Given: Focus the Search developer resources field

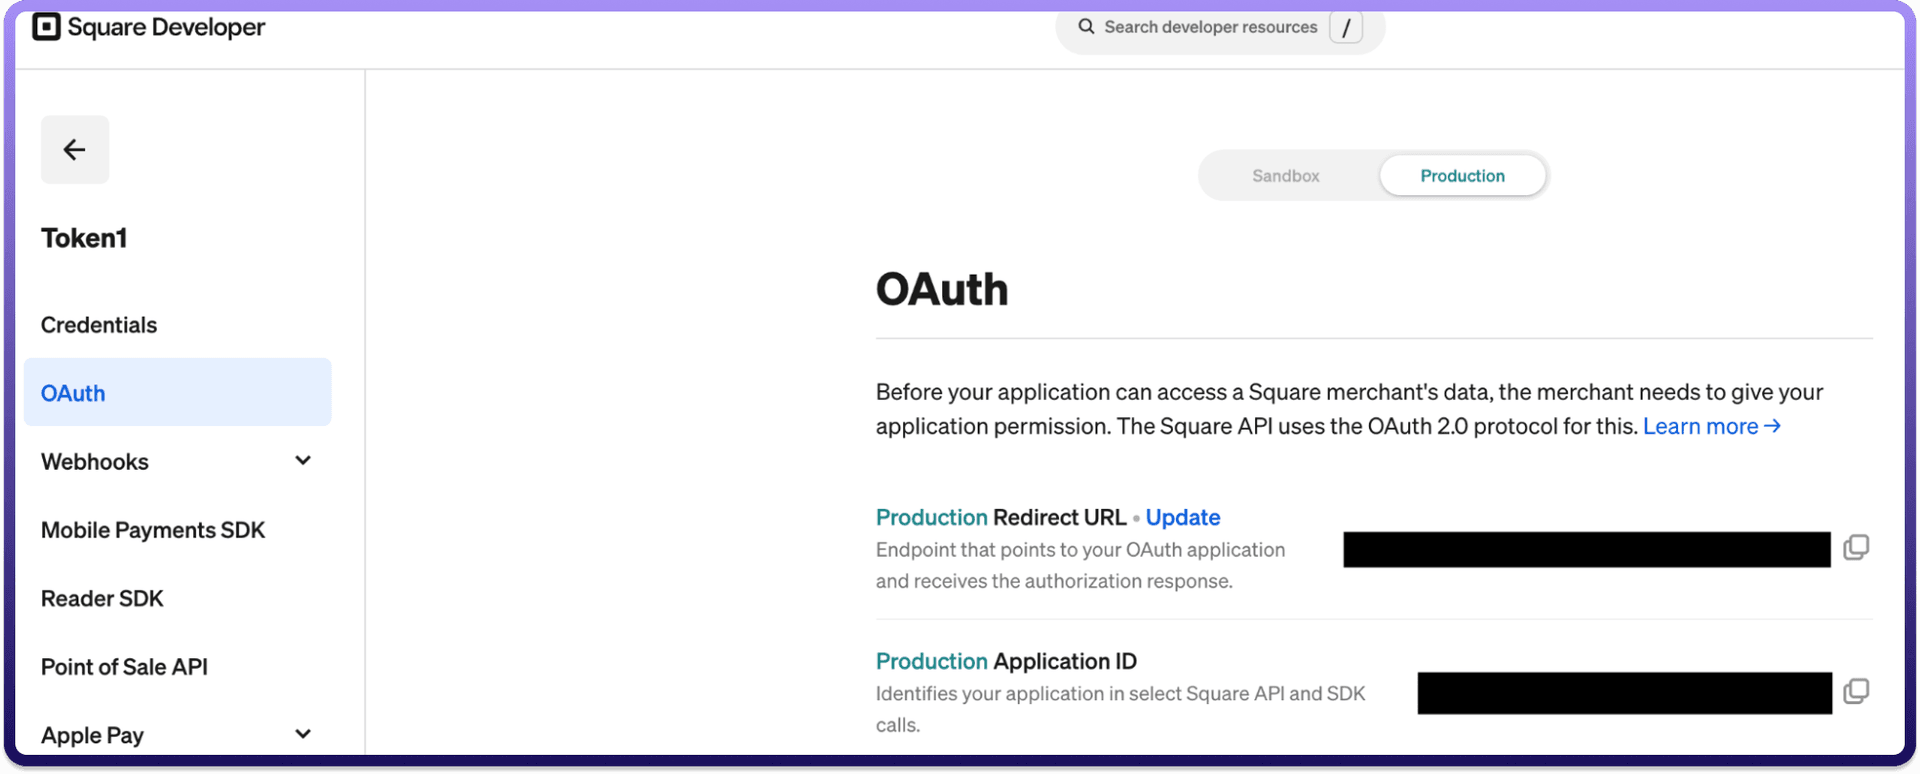Looking at the screenshot, I should point(1210,27).
